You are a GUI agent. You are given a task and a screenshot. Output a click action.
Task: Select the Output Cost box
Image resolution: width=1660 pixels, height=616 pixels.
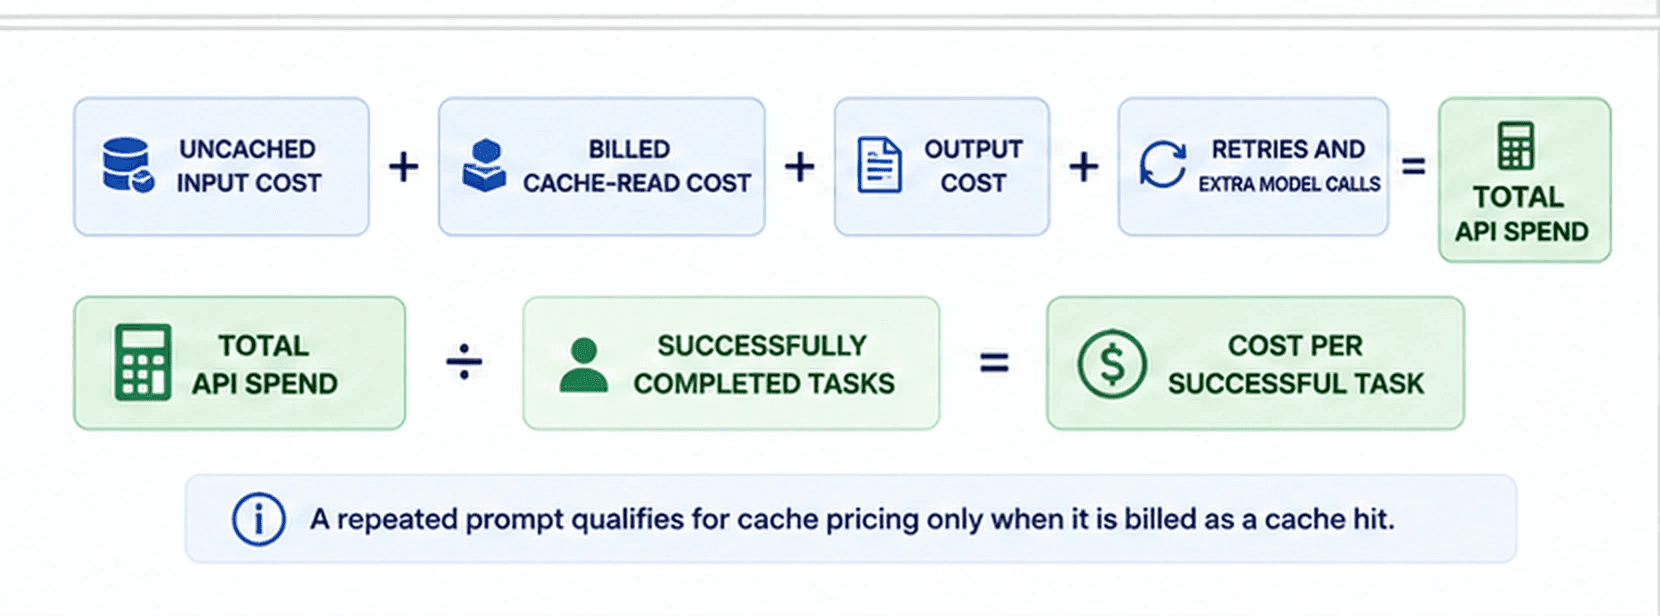pos(942,167)
